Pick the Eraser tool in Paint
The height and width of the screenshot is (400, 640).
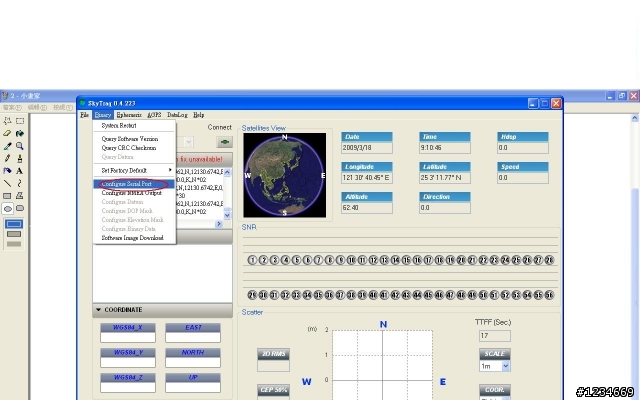(7, 133)
